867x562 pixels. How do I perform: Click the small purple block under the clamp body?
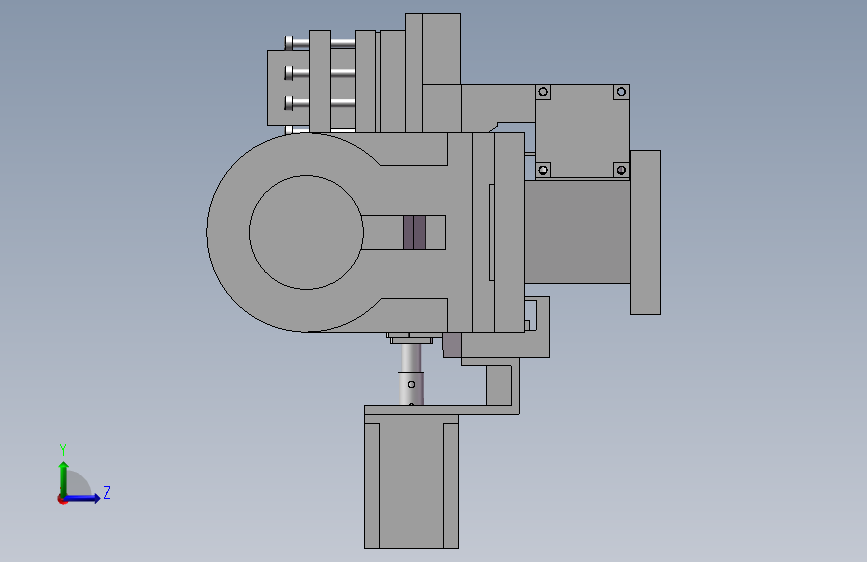point(452,345)
